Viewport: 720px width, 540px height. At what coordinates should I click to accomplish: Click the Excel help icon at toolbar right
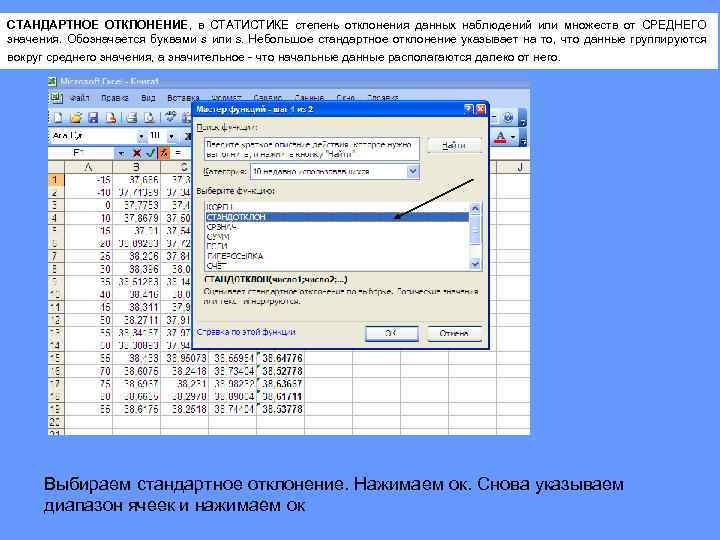(508, 118)
